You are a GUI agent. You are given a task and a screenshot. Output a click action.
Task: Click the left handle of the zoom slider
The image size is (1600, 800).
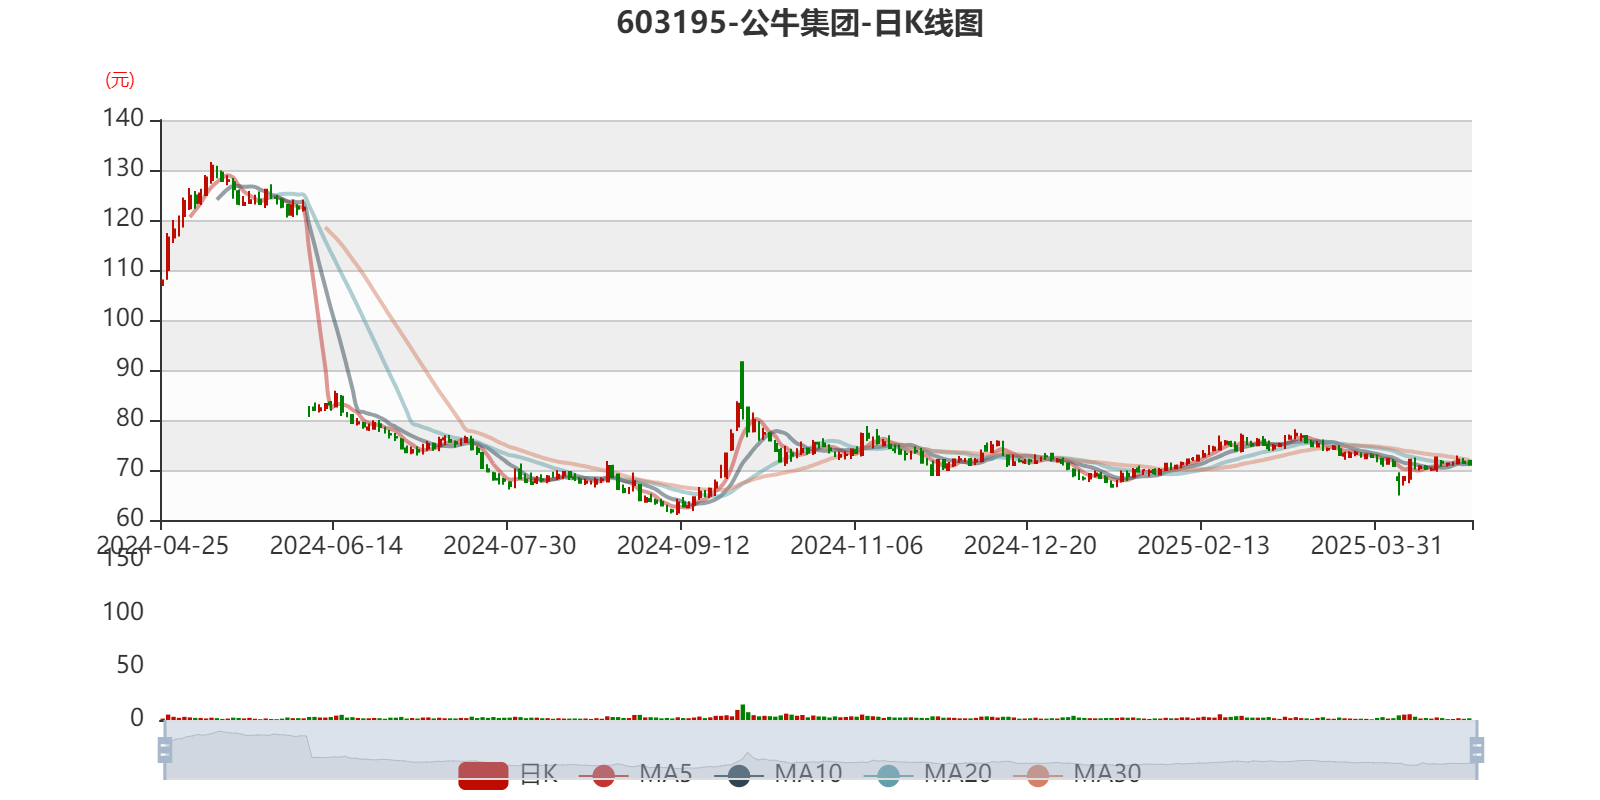point(165,750)
